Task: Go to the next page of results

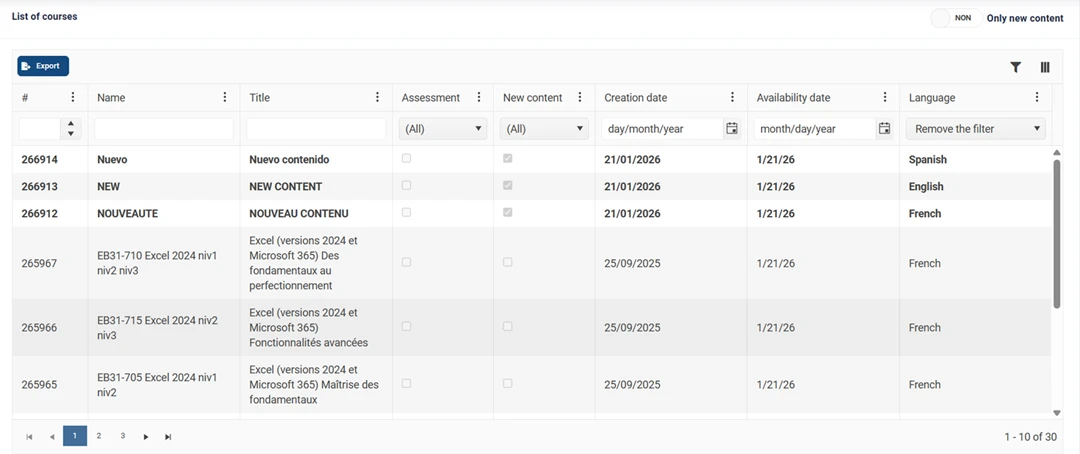Action: [145, 437]
